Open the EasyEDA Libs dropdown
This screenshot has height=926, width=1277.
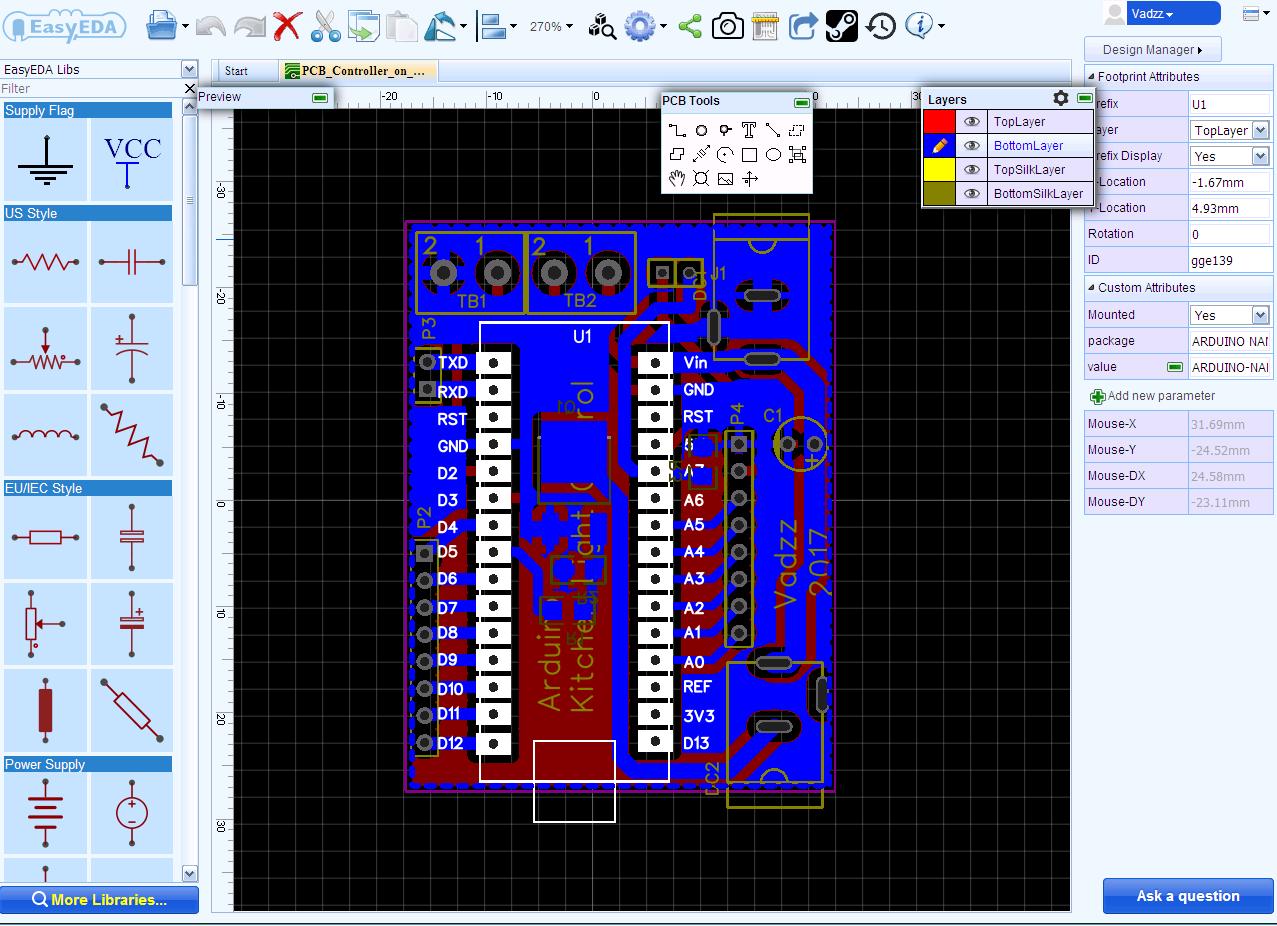pos(189,69)
